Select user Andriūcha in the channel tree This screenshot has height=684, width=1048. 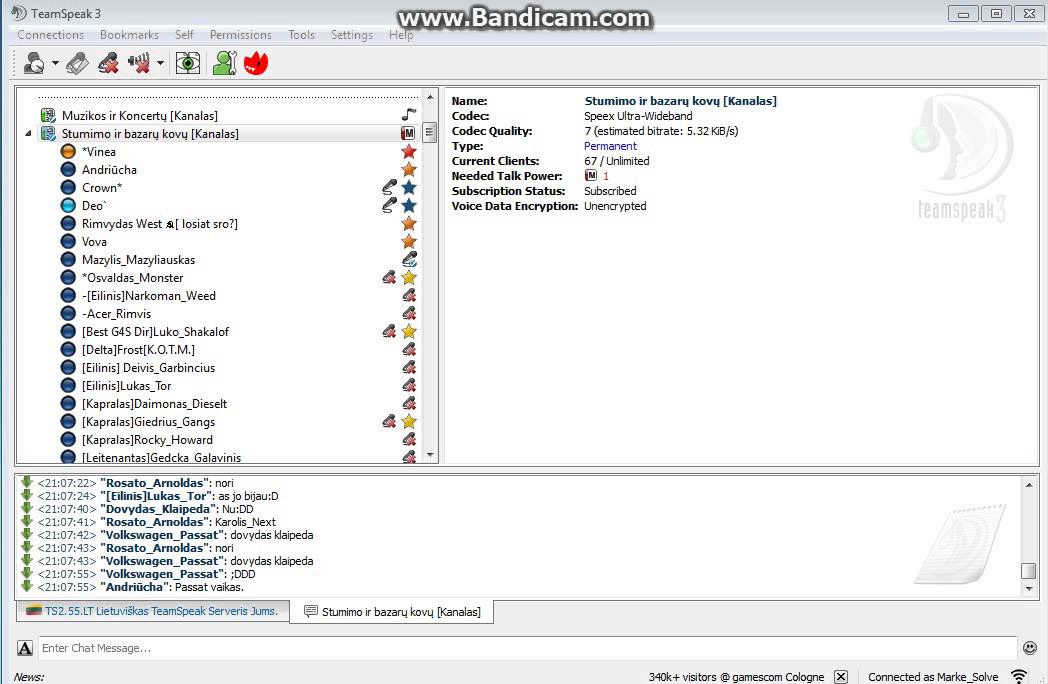[x=109, y=170]
